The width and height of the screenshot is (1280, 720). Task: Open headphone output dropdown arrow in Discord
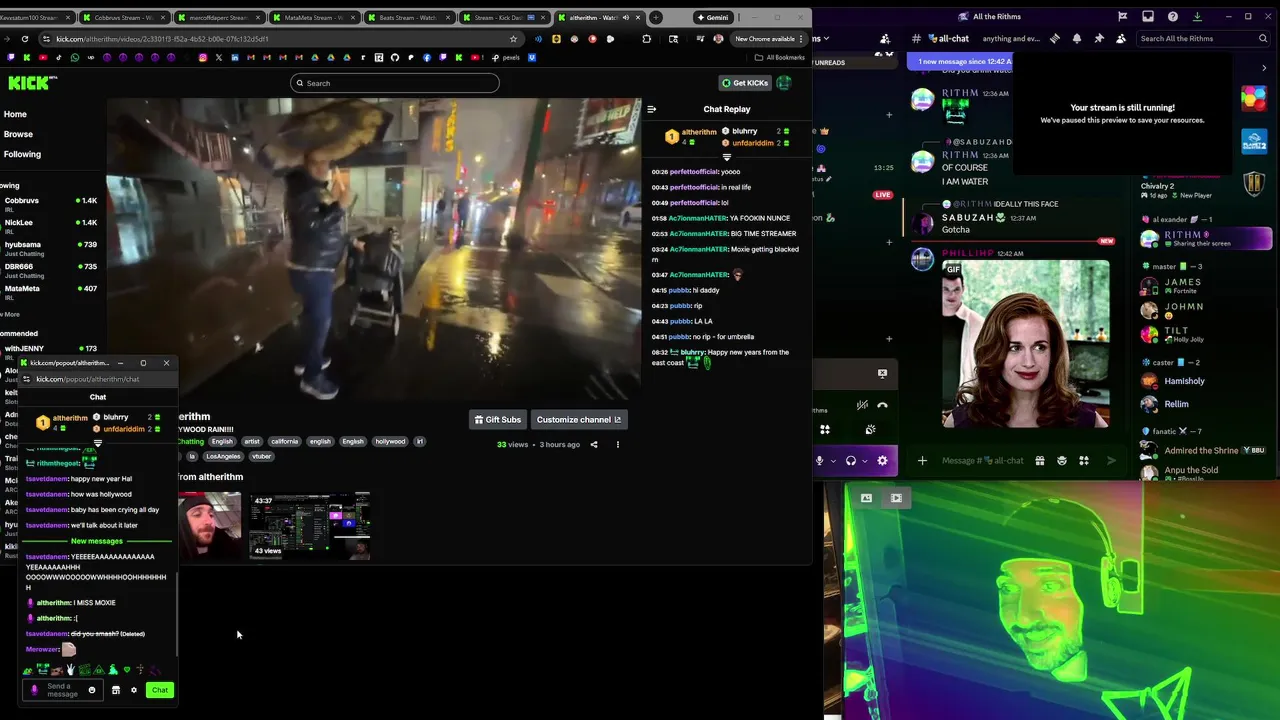[865, 460]
